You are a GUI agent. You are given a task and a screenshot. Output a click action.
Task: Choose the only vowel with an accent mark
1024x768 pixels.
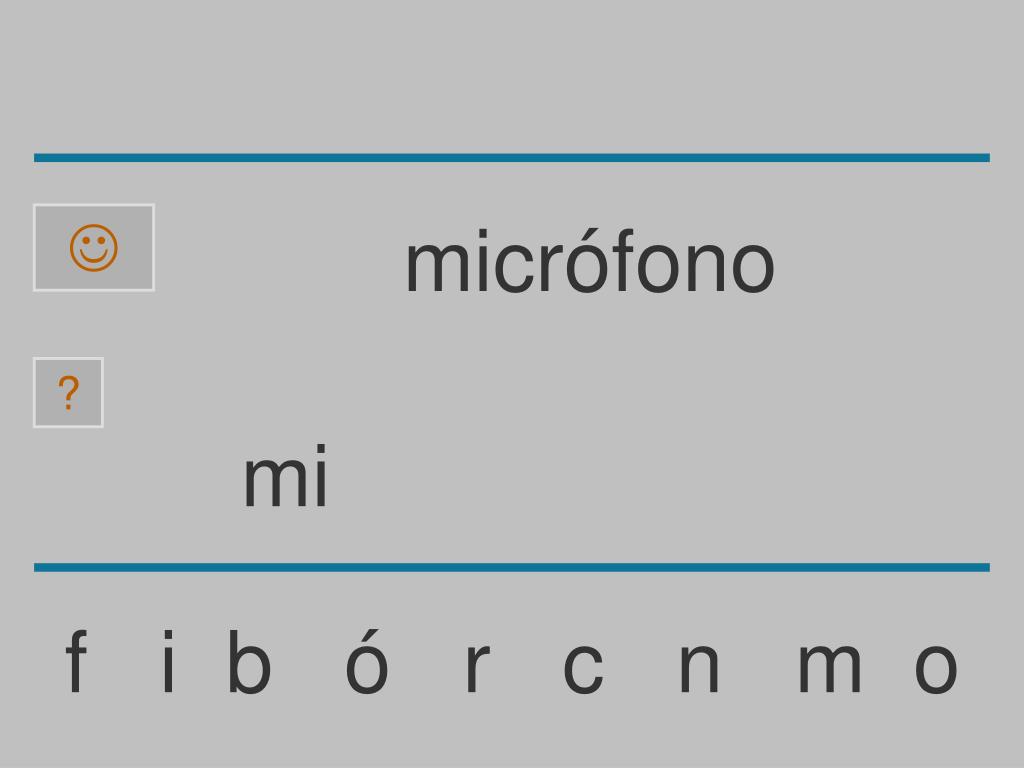(x=367, y=661)
